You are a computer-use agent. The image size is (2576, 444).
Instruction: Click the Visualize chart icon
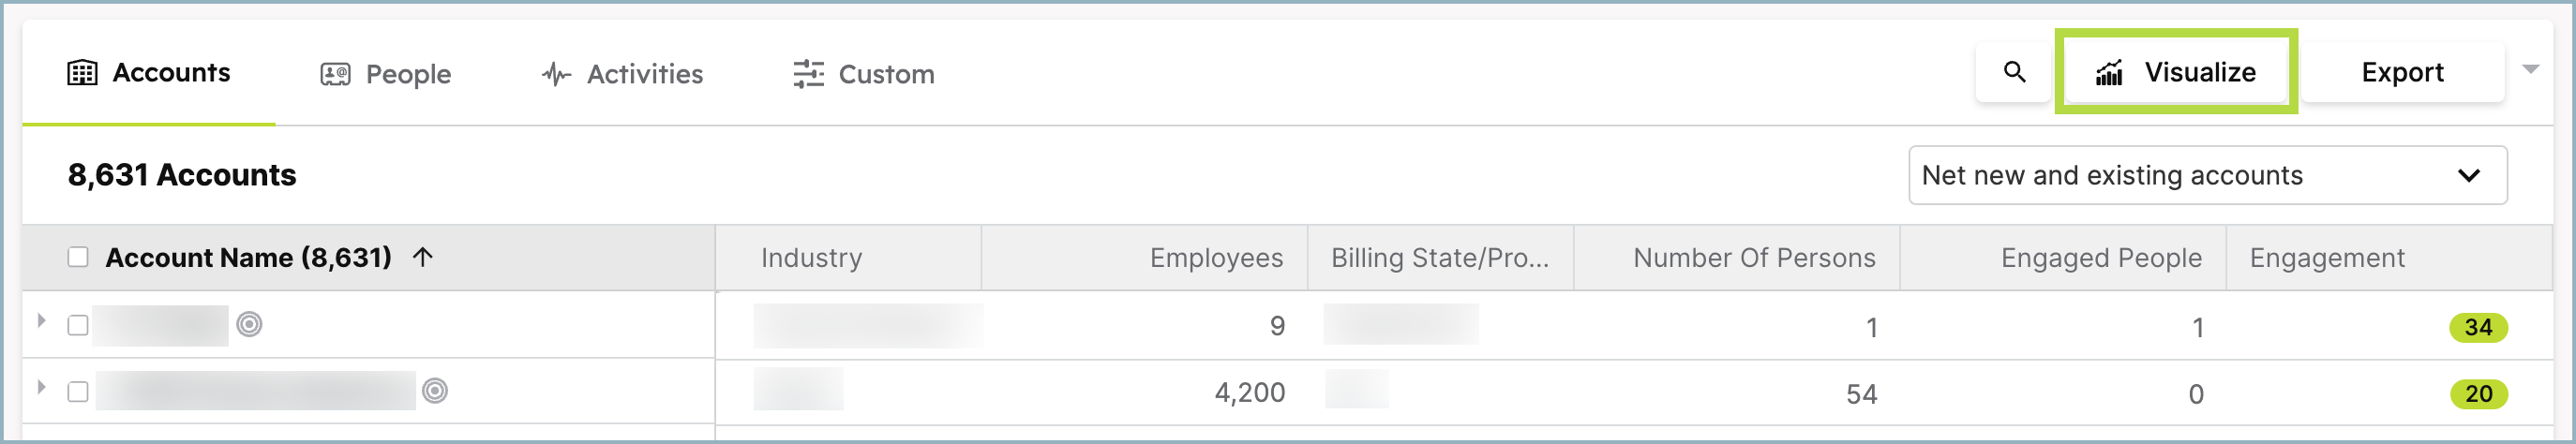click(x=2109, y=73)
